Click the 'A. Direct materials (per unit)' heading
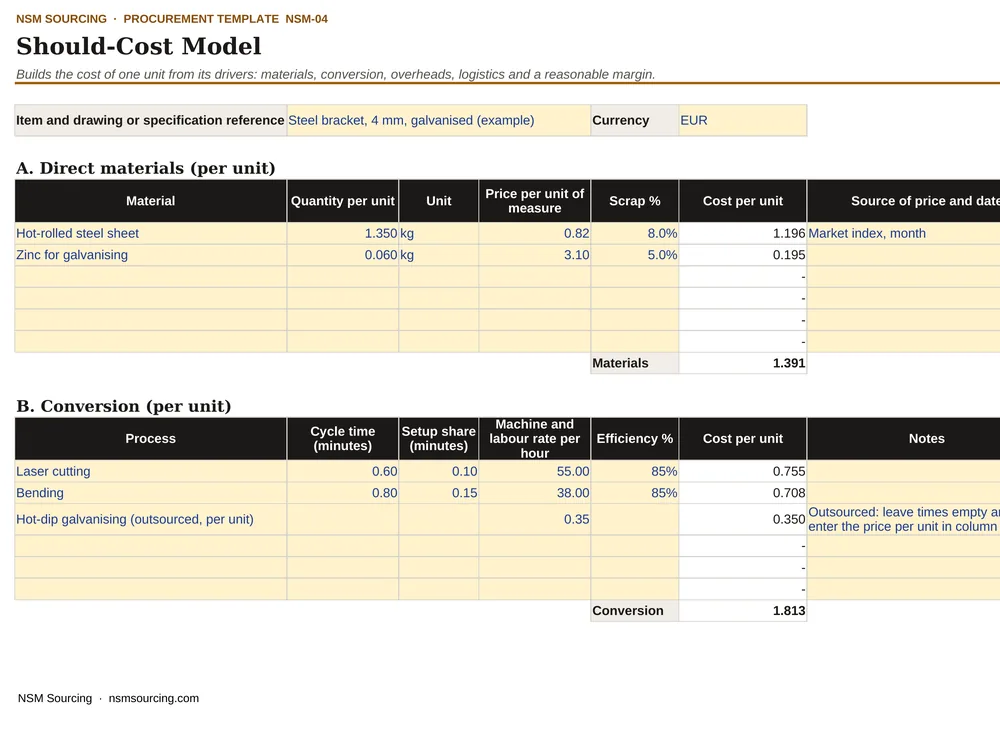 tap(145, 168)
